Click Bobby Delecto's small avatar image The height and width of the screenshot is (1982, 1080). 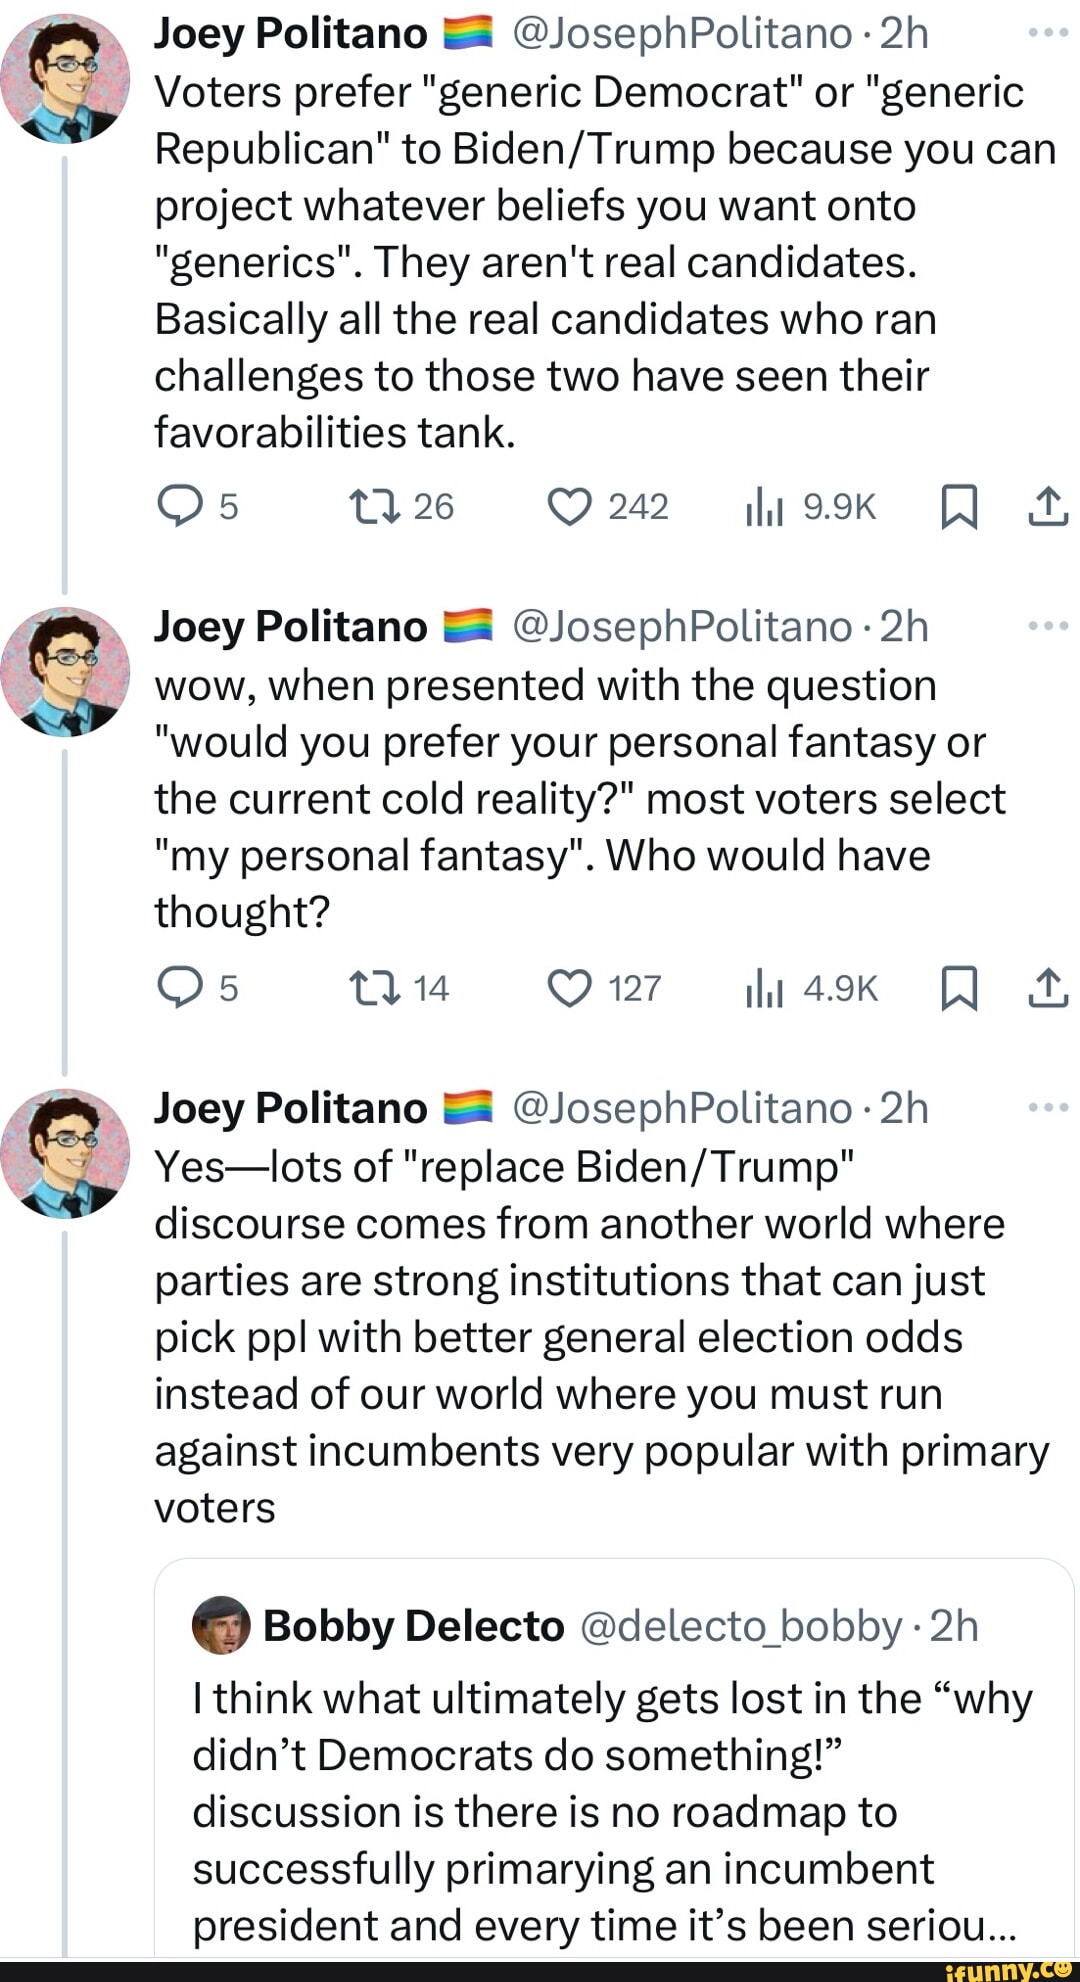(x=221, y=1625)
